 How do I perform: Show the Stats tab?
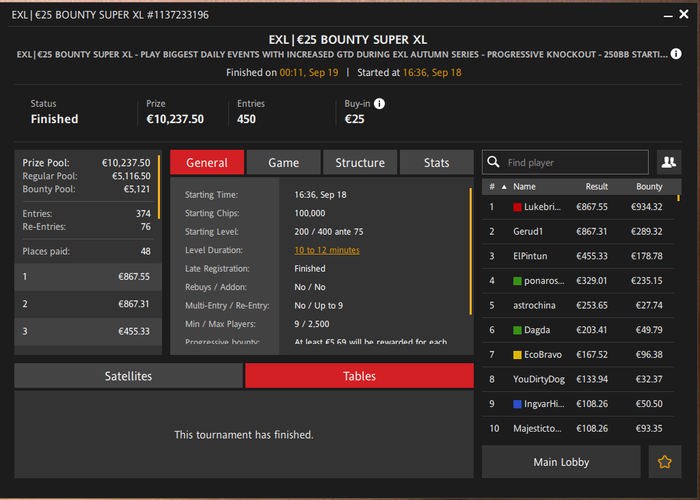(437, 162)
